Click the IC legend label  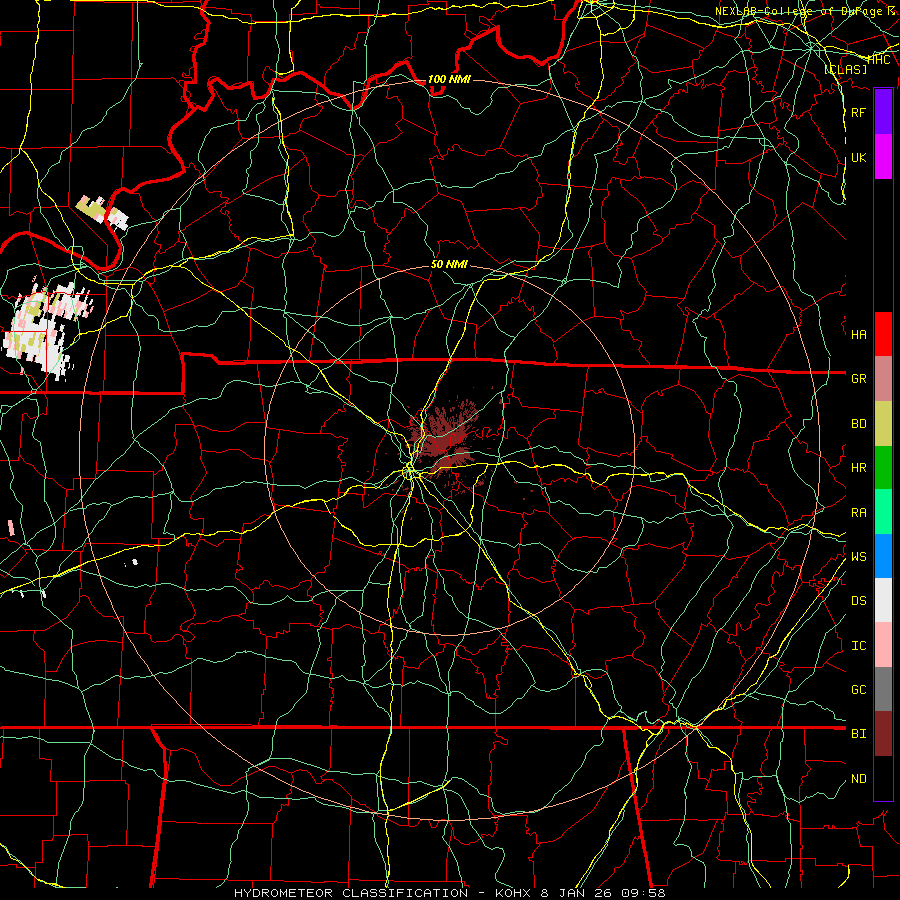[x=858, y=646]
